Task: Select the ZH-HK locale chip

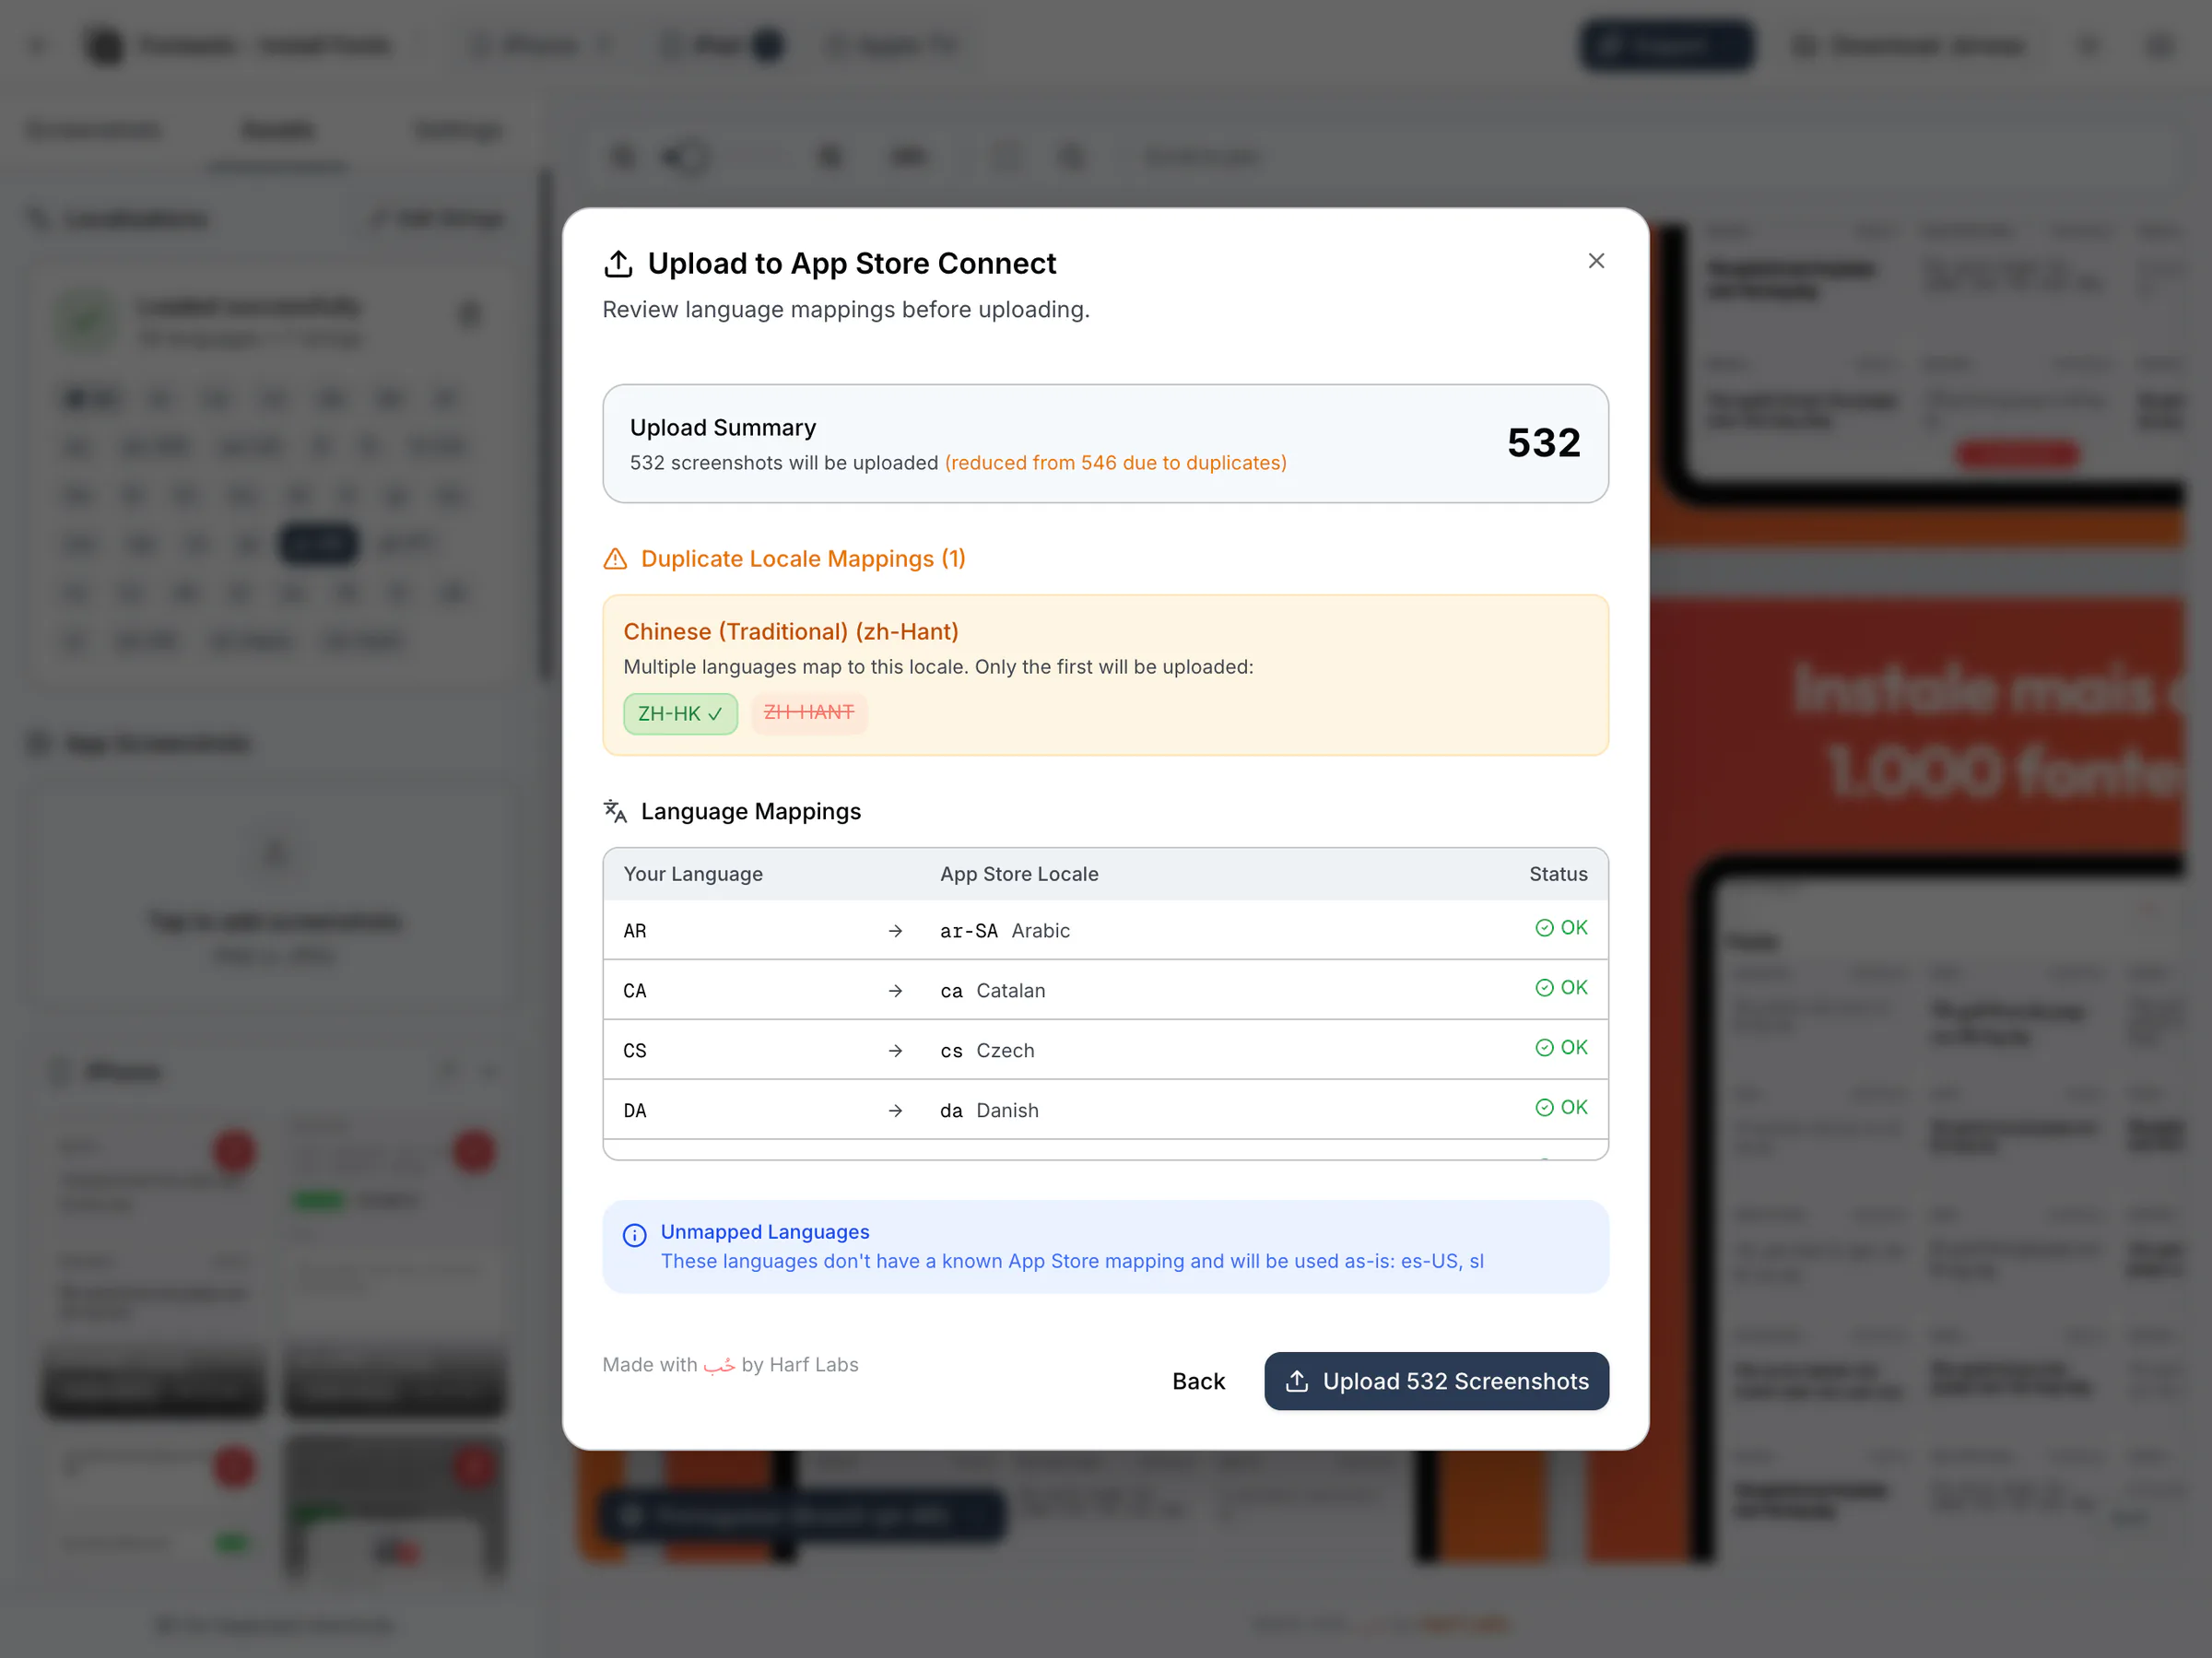Action: tap(680, 714)
